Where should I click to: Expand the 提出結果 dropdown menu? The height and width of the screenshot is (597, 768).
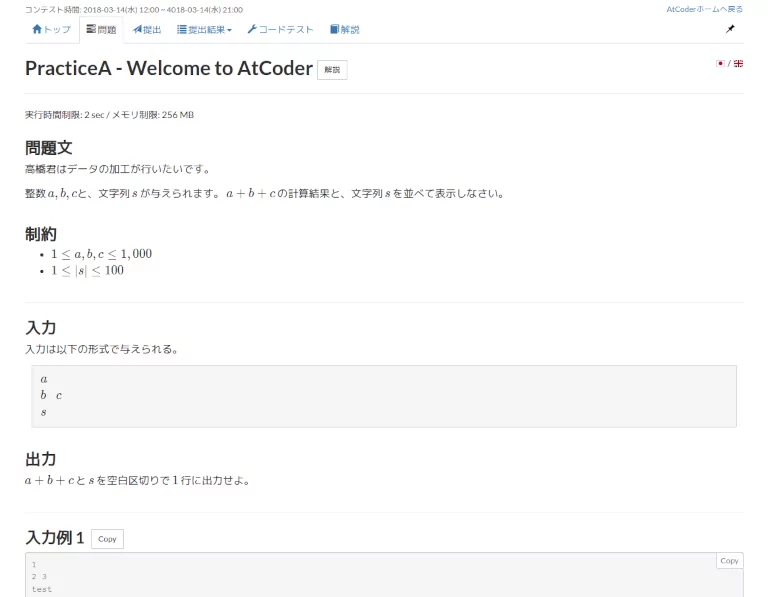[x=204, y=30]
